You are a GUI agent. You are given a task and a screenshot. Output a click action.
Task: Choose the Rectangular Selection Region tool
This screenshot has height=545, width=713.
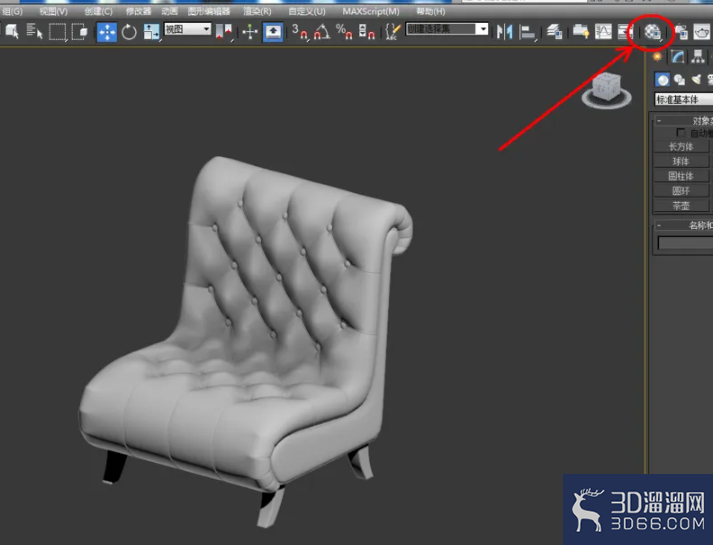(x=58, y=32)
